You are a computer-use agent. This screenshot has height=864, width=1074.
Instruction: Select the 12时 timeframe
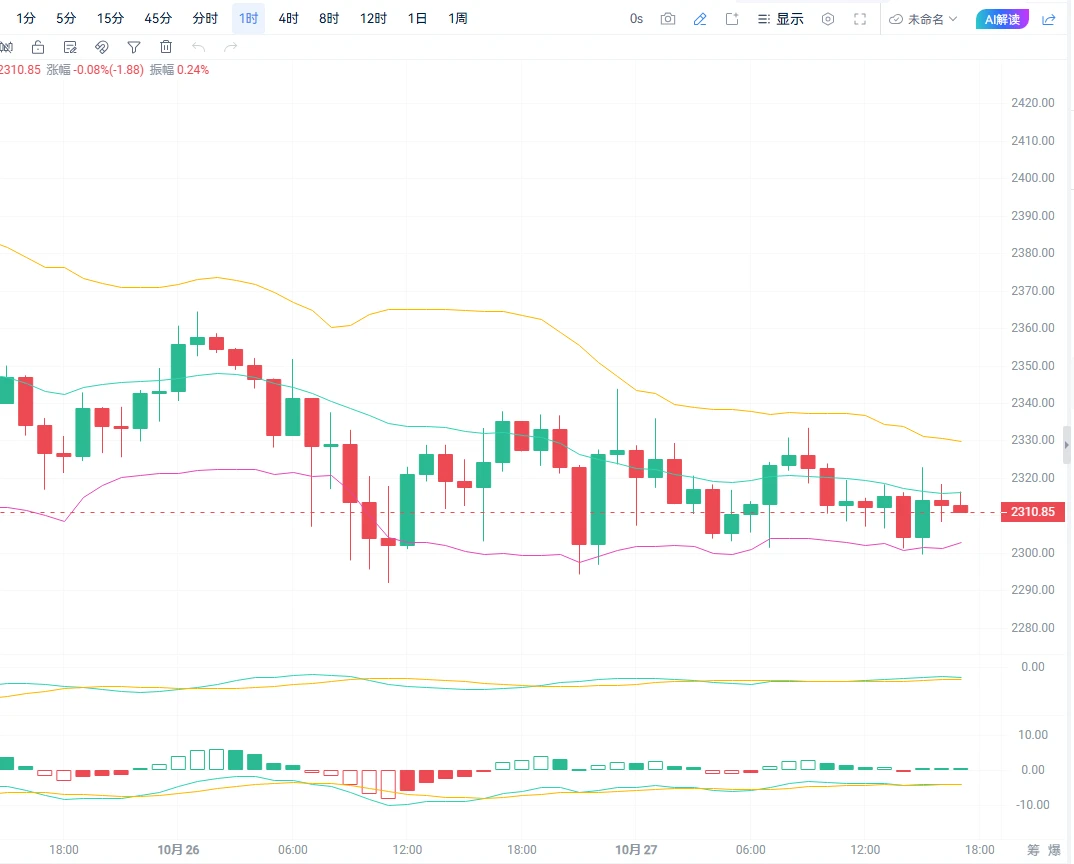click(373, 18)
